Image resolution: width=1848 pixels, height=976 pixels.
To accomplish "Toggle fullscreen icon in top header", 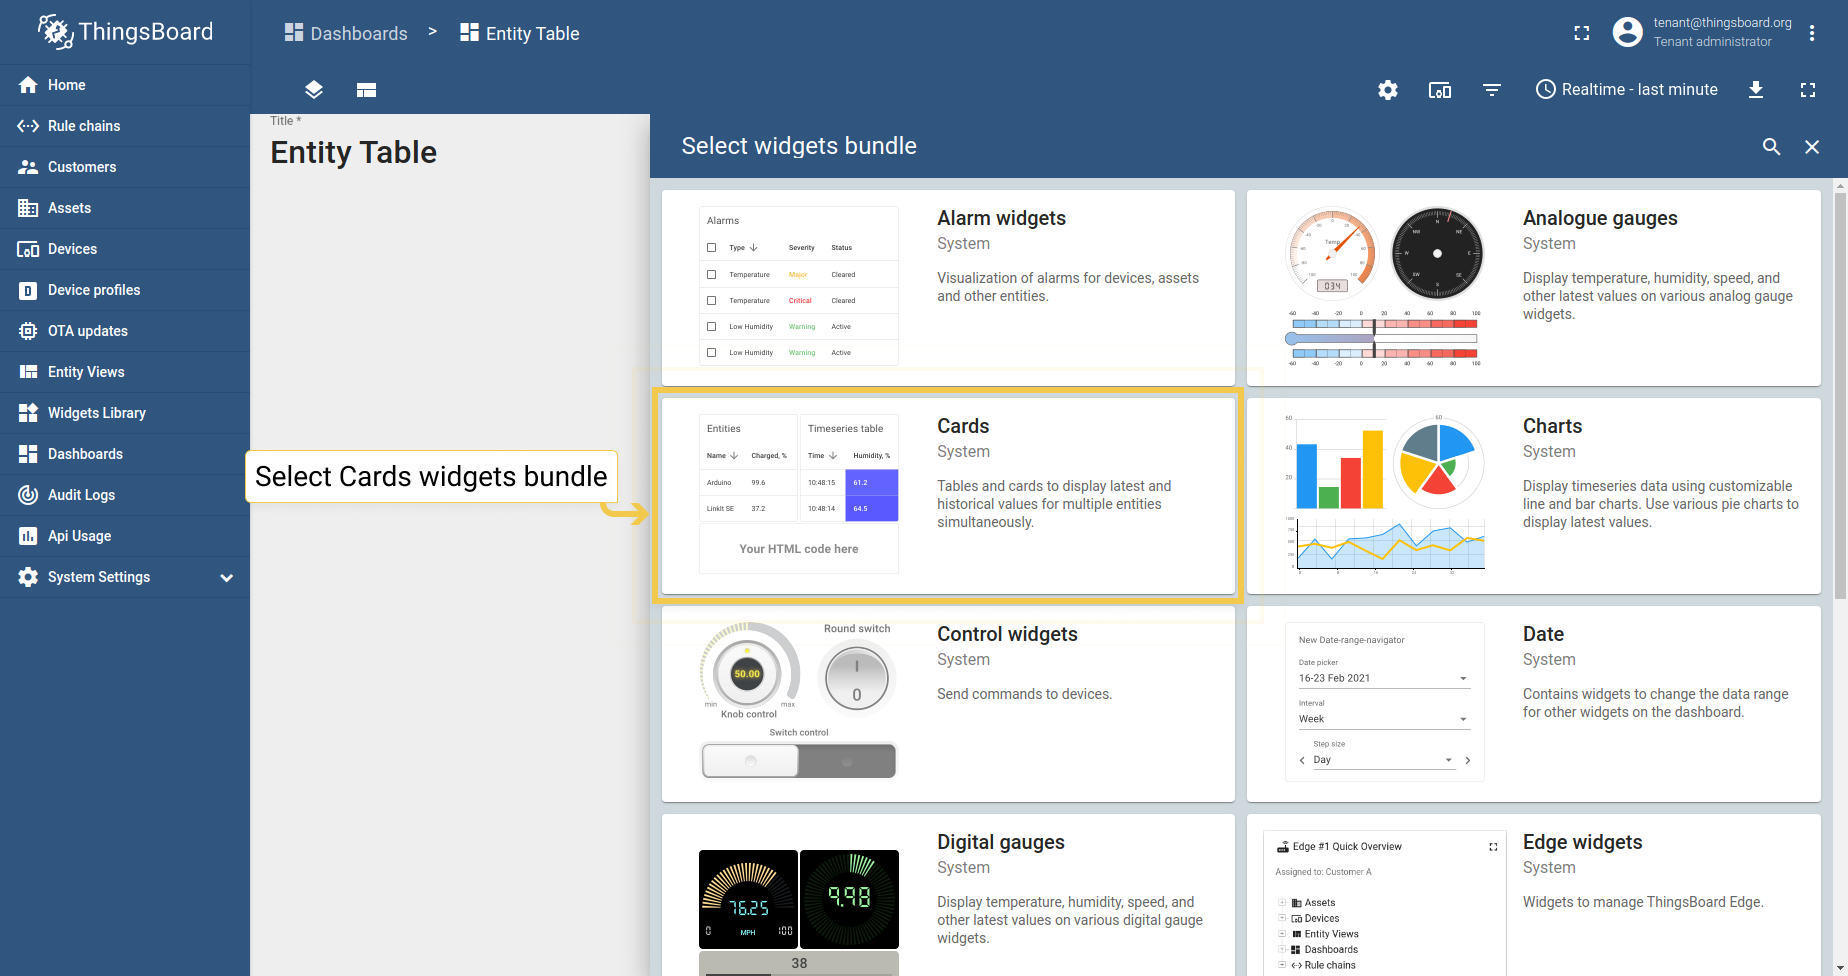I will pyautogui.click(x=1581, y=33).
